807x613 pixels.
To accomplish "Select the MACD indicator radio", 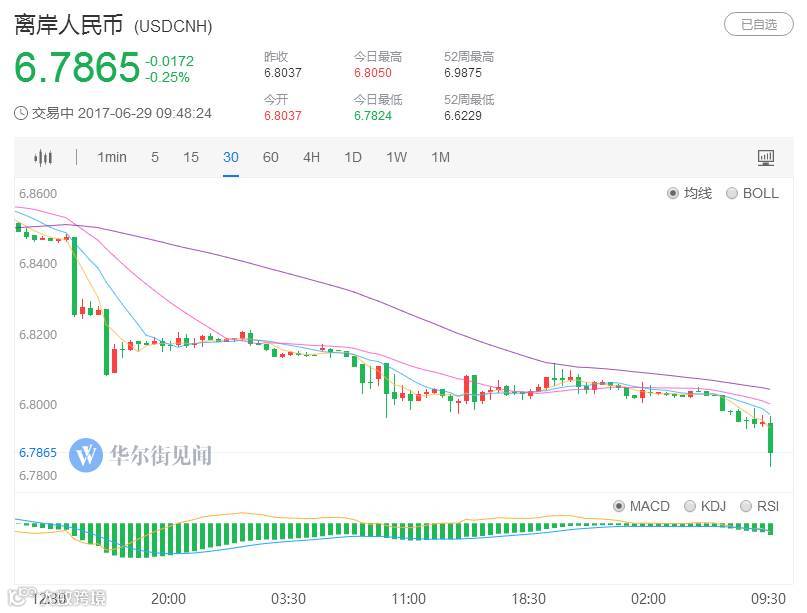I will [x=619, y=506].
